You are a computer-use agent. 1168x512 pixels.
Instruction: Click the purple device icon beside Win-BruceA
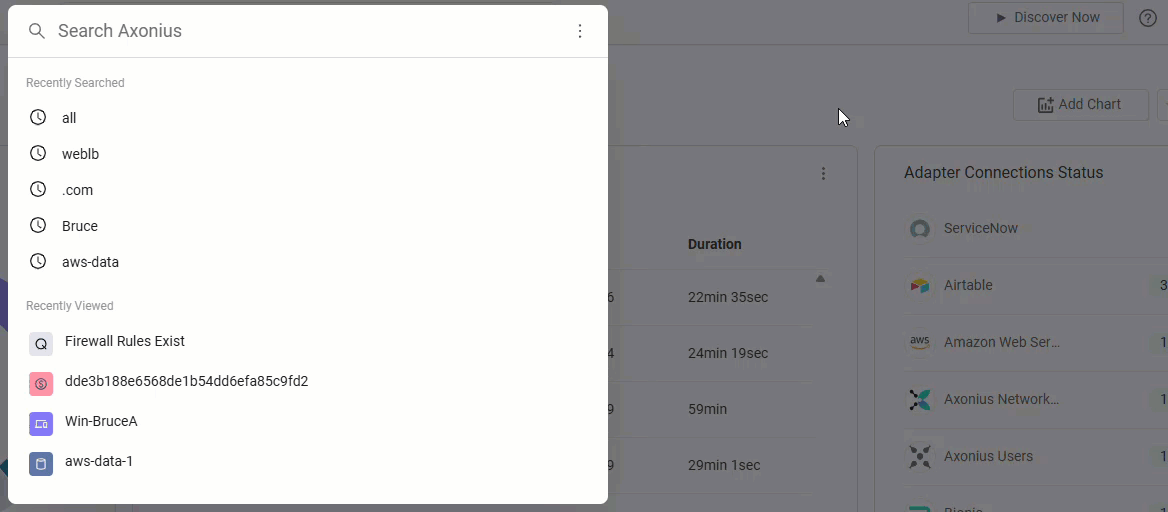41,424
